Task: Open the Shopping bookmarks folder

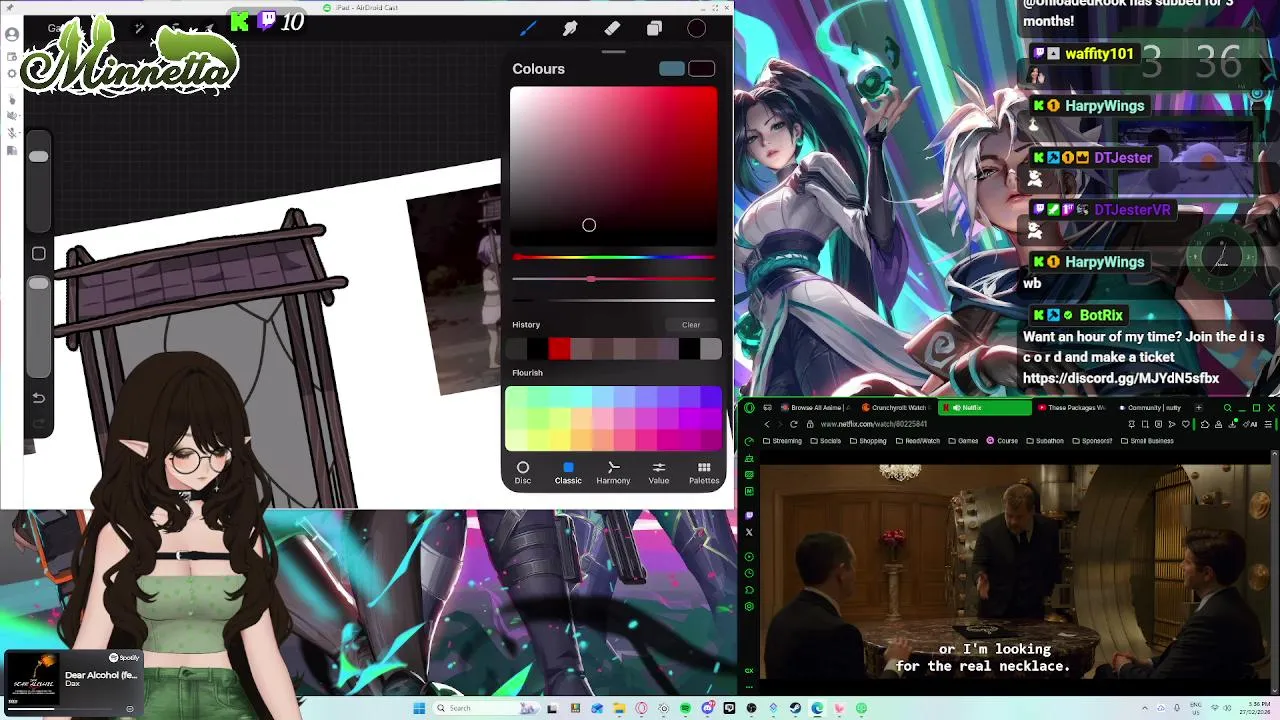Action: [x=867, y=441]
